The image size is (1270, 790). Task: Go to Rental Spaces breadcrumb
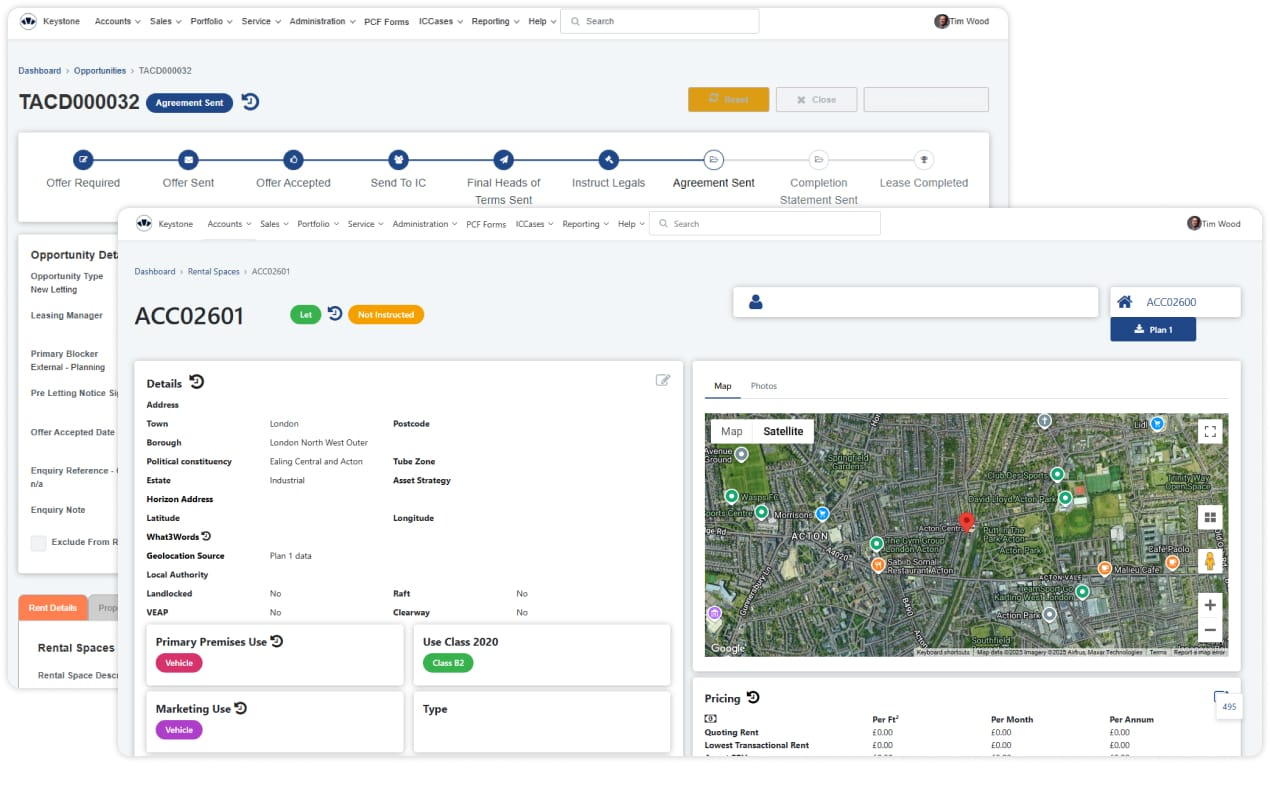214,272
